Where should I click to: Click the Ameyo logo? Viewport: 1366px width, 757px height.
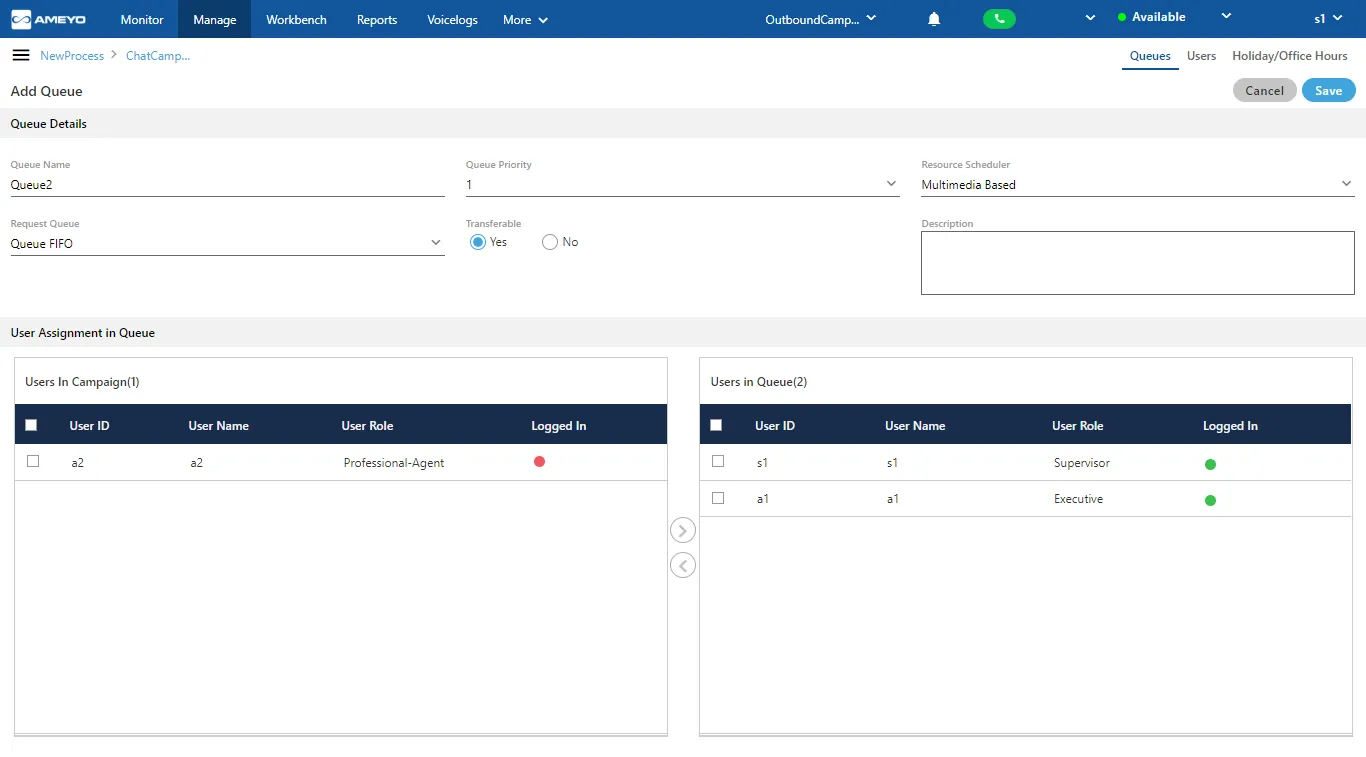[x=49, y=19]
